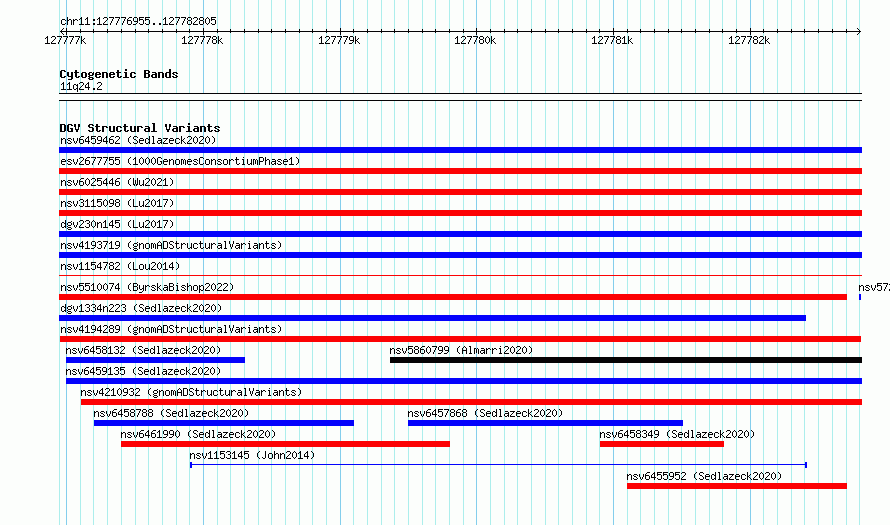Viewport: 890px width, 525px height.
Task: Open the nsv6458788 (Sedlazeck2020) label
Action: point(171,413)
